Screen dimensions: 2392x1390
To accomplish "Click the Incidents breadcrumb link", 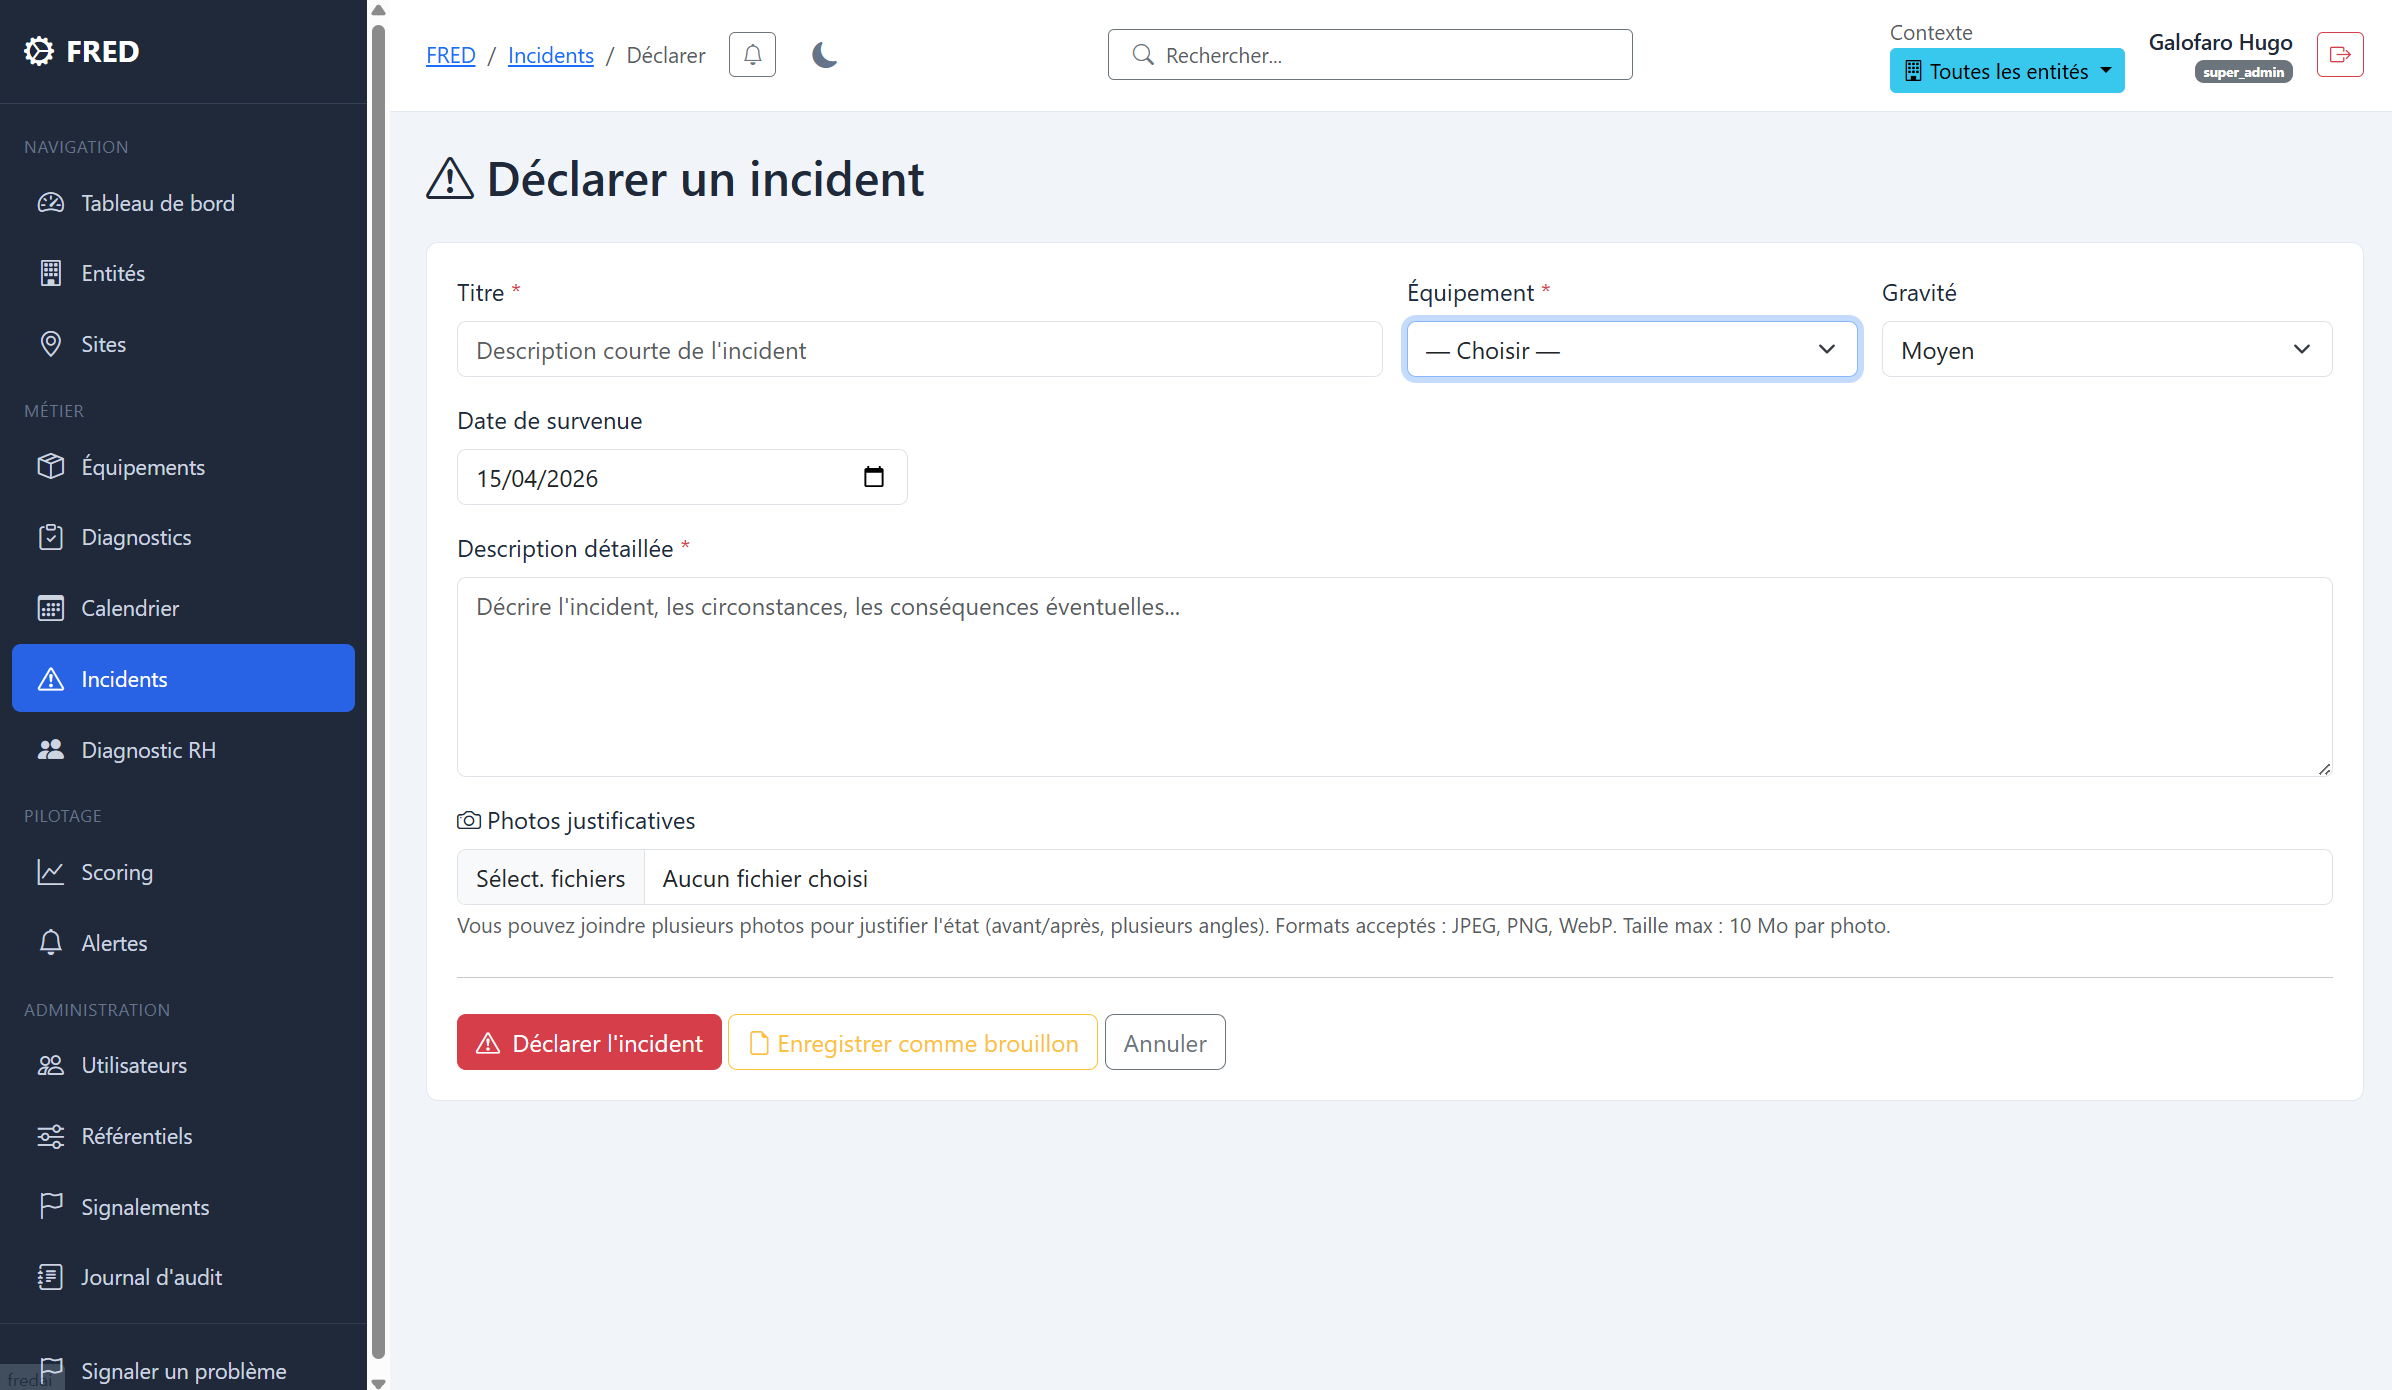I will coord(550,55).
